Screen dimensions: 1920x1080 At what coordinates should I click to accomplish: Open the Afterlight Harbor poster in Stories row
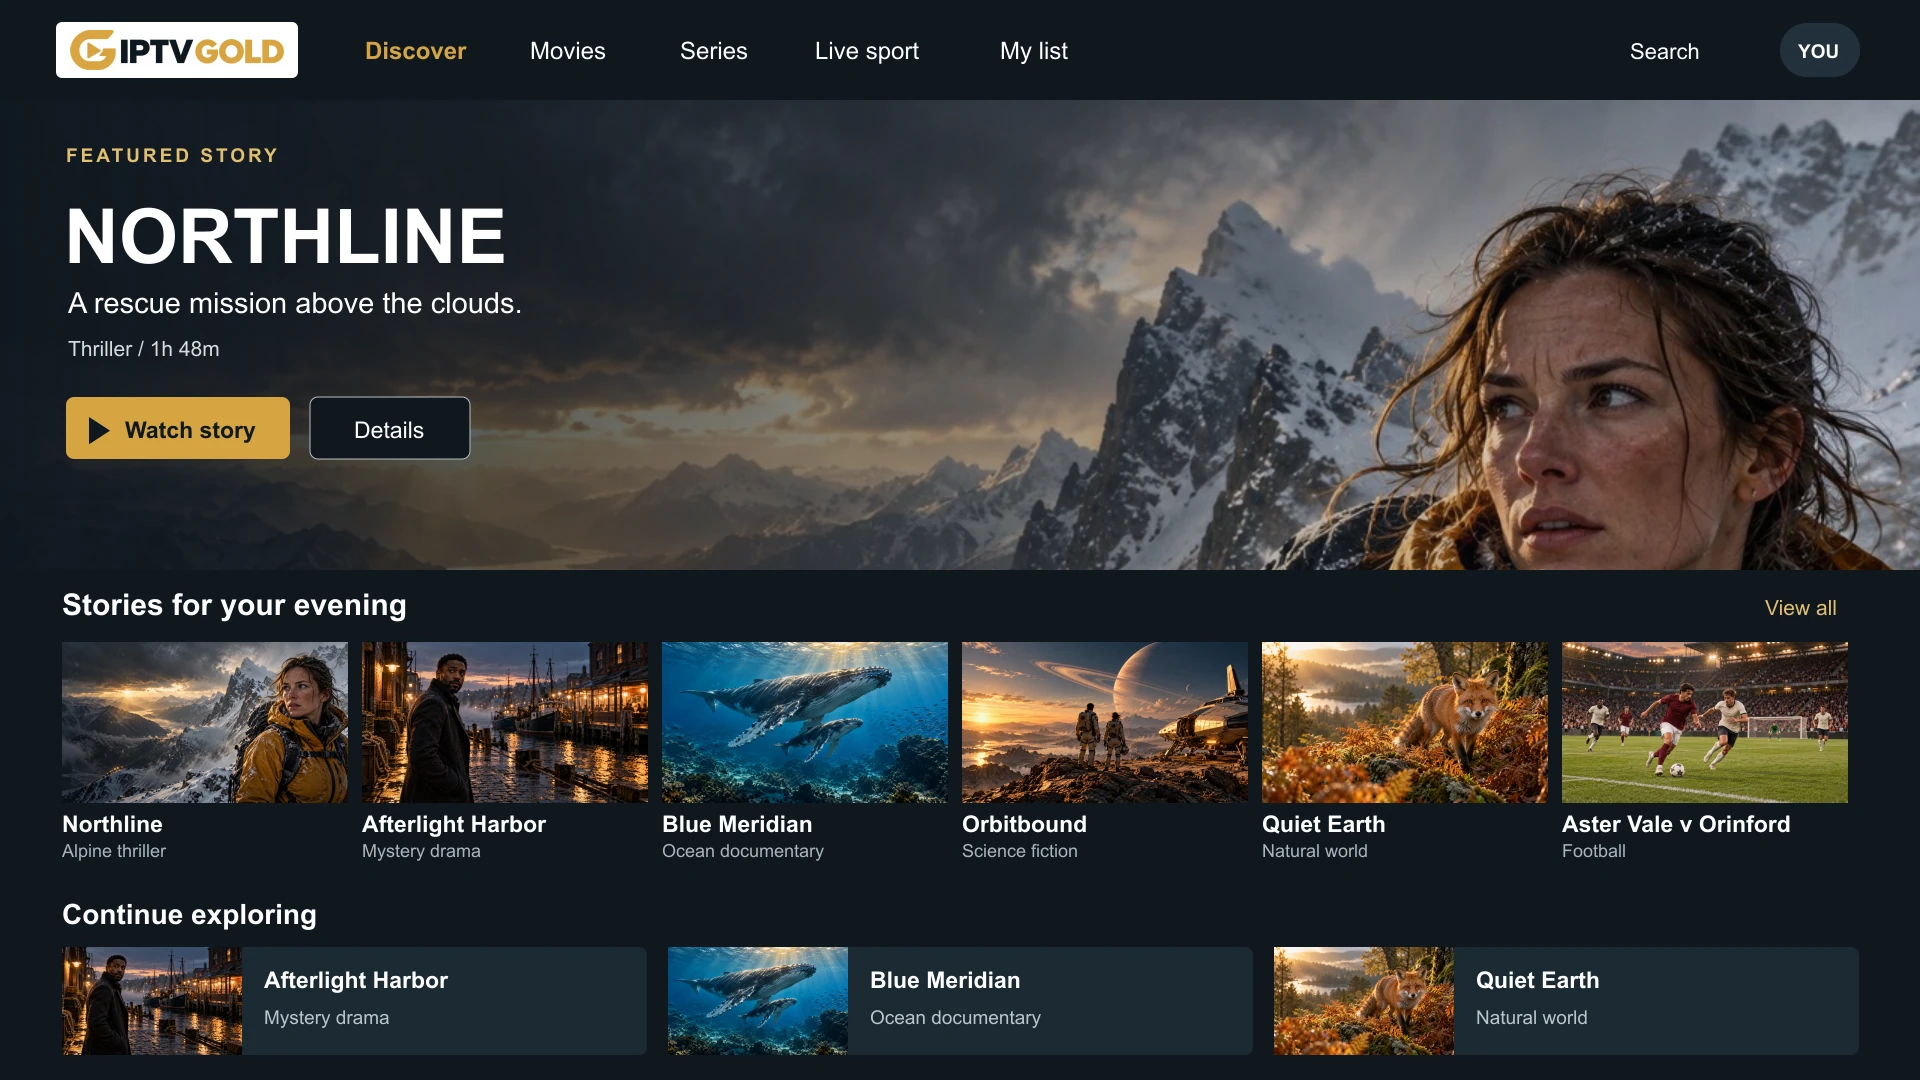click(505, 722)
